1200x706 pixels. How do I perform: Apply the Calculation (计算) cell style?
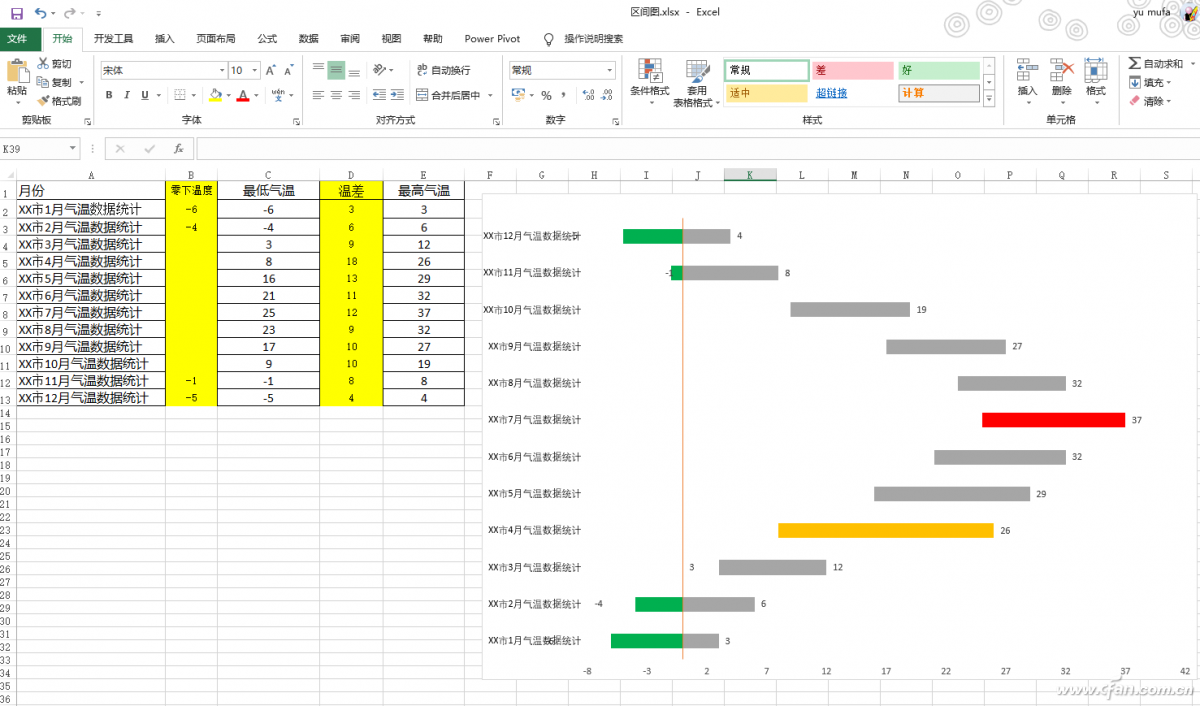939,93
